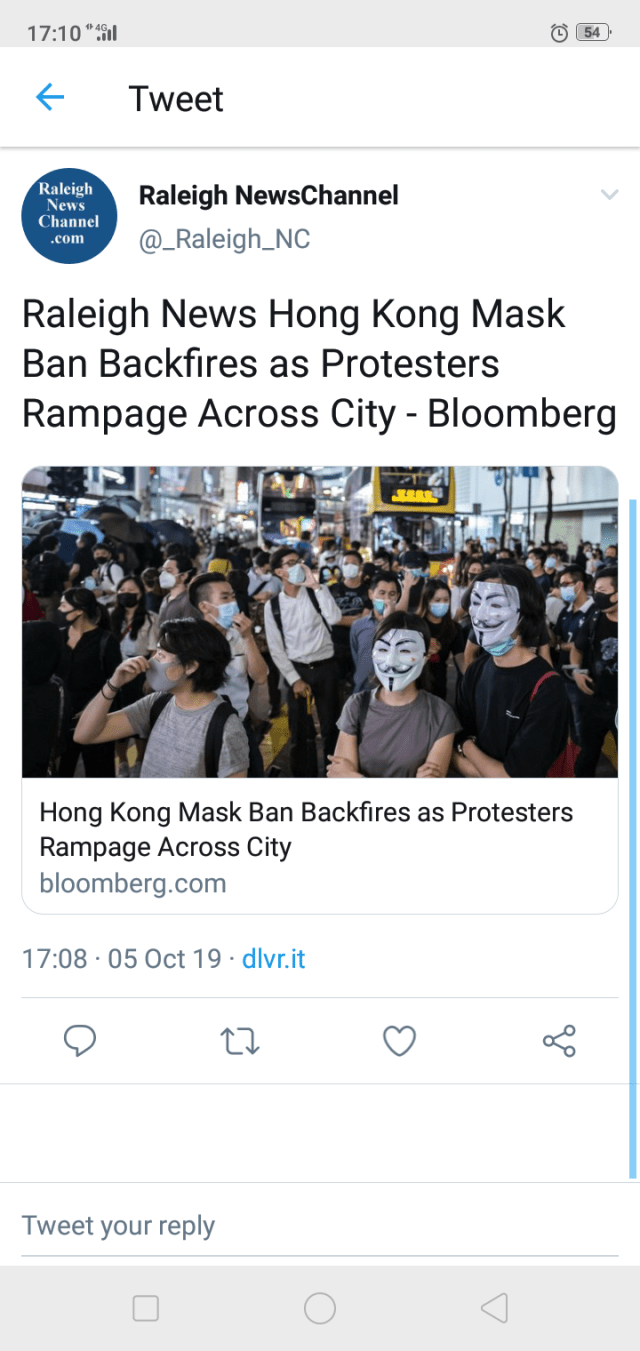Open the protest photo thumbnail

pos(320,622)
